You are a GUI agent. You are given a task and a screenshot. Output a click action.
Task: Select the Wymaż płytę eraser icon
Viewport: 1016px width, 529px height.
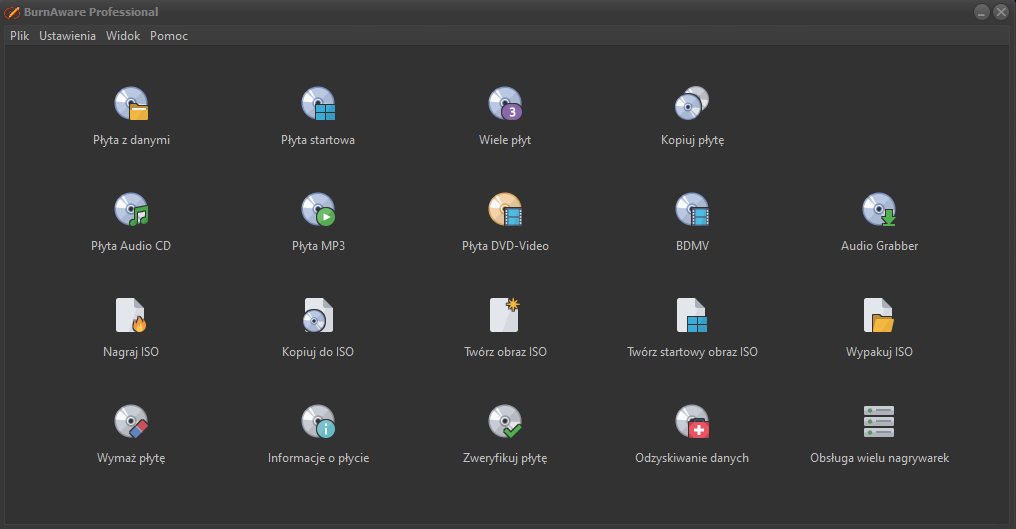(132, 421)
